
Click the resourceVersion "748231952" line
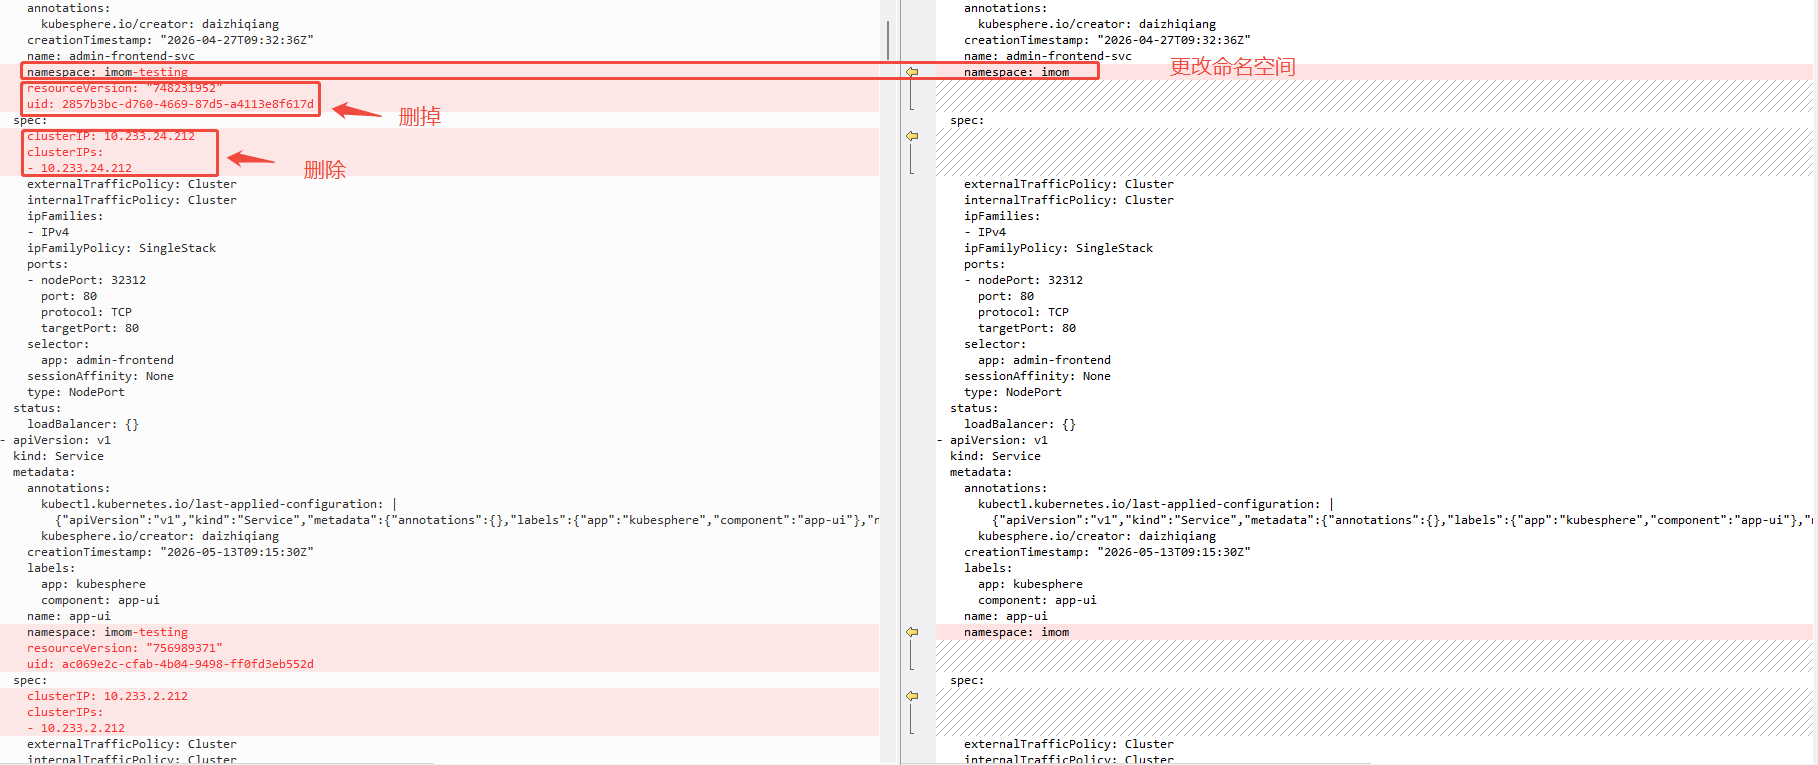[x=124, y=88]
